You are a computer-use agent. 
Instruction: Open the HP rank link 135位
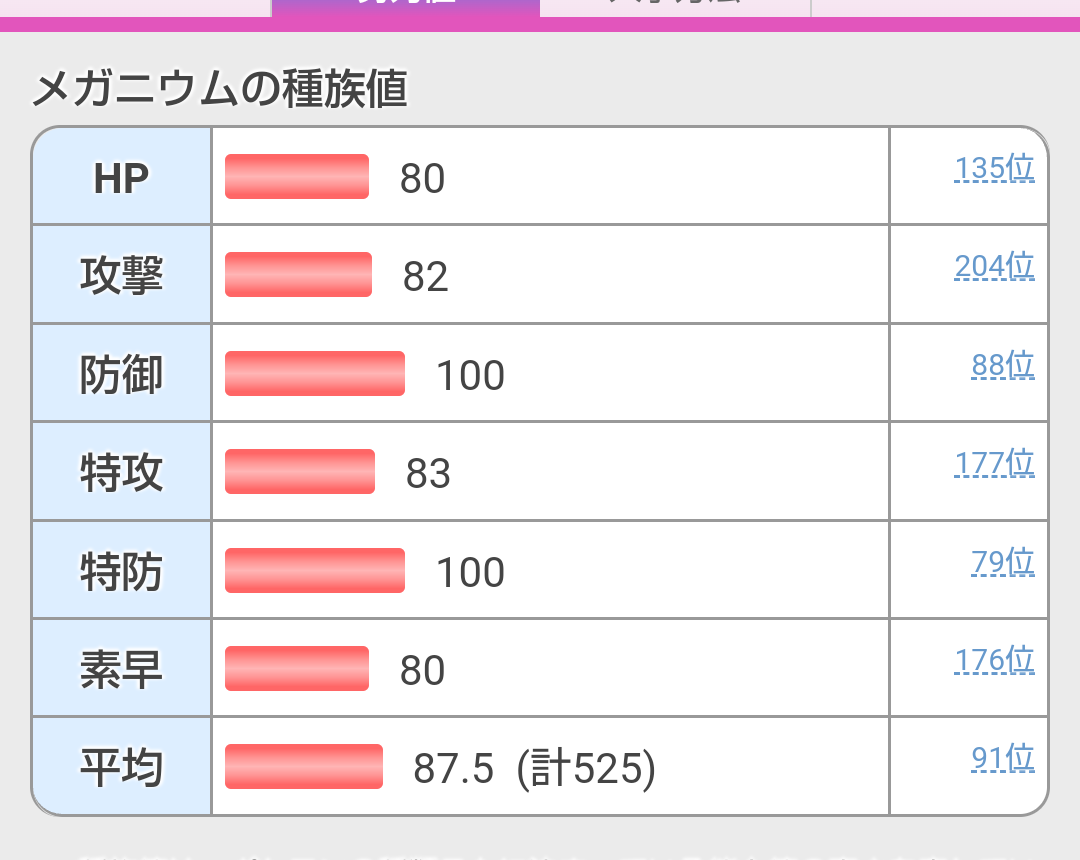pos(994,169)
